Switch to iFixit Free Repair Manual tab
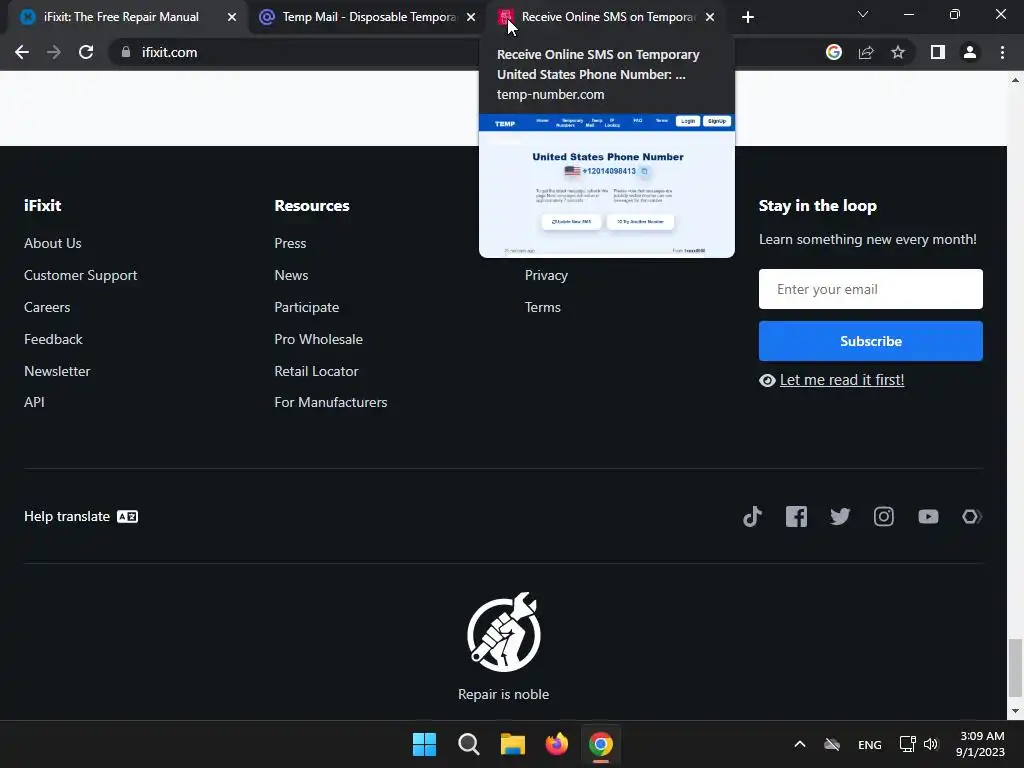Image resolution: width=1024 pixels, height=768 pixels. tap(121, 17)
